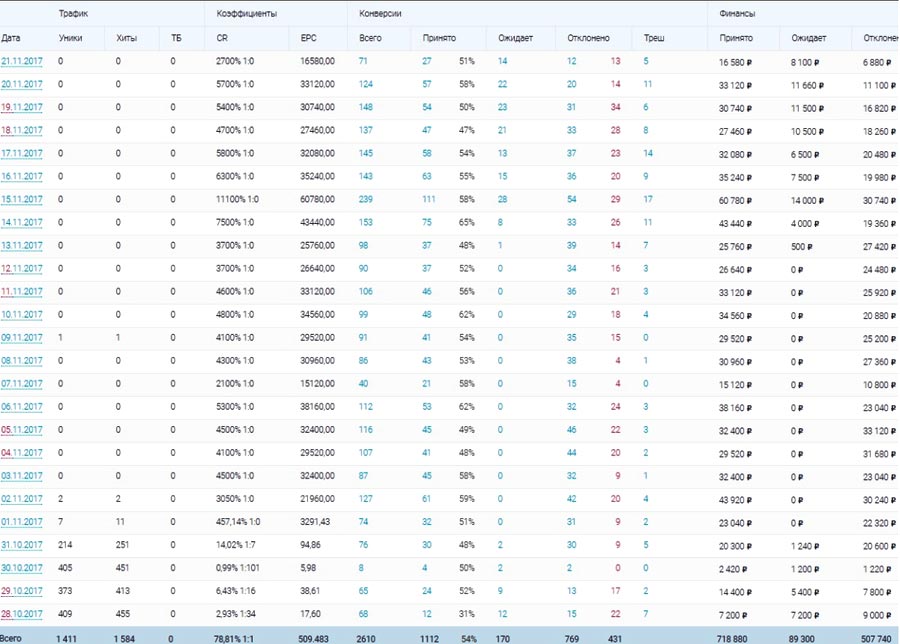Click the Конверсии group header

[x=380, y=13]
